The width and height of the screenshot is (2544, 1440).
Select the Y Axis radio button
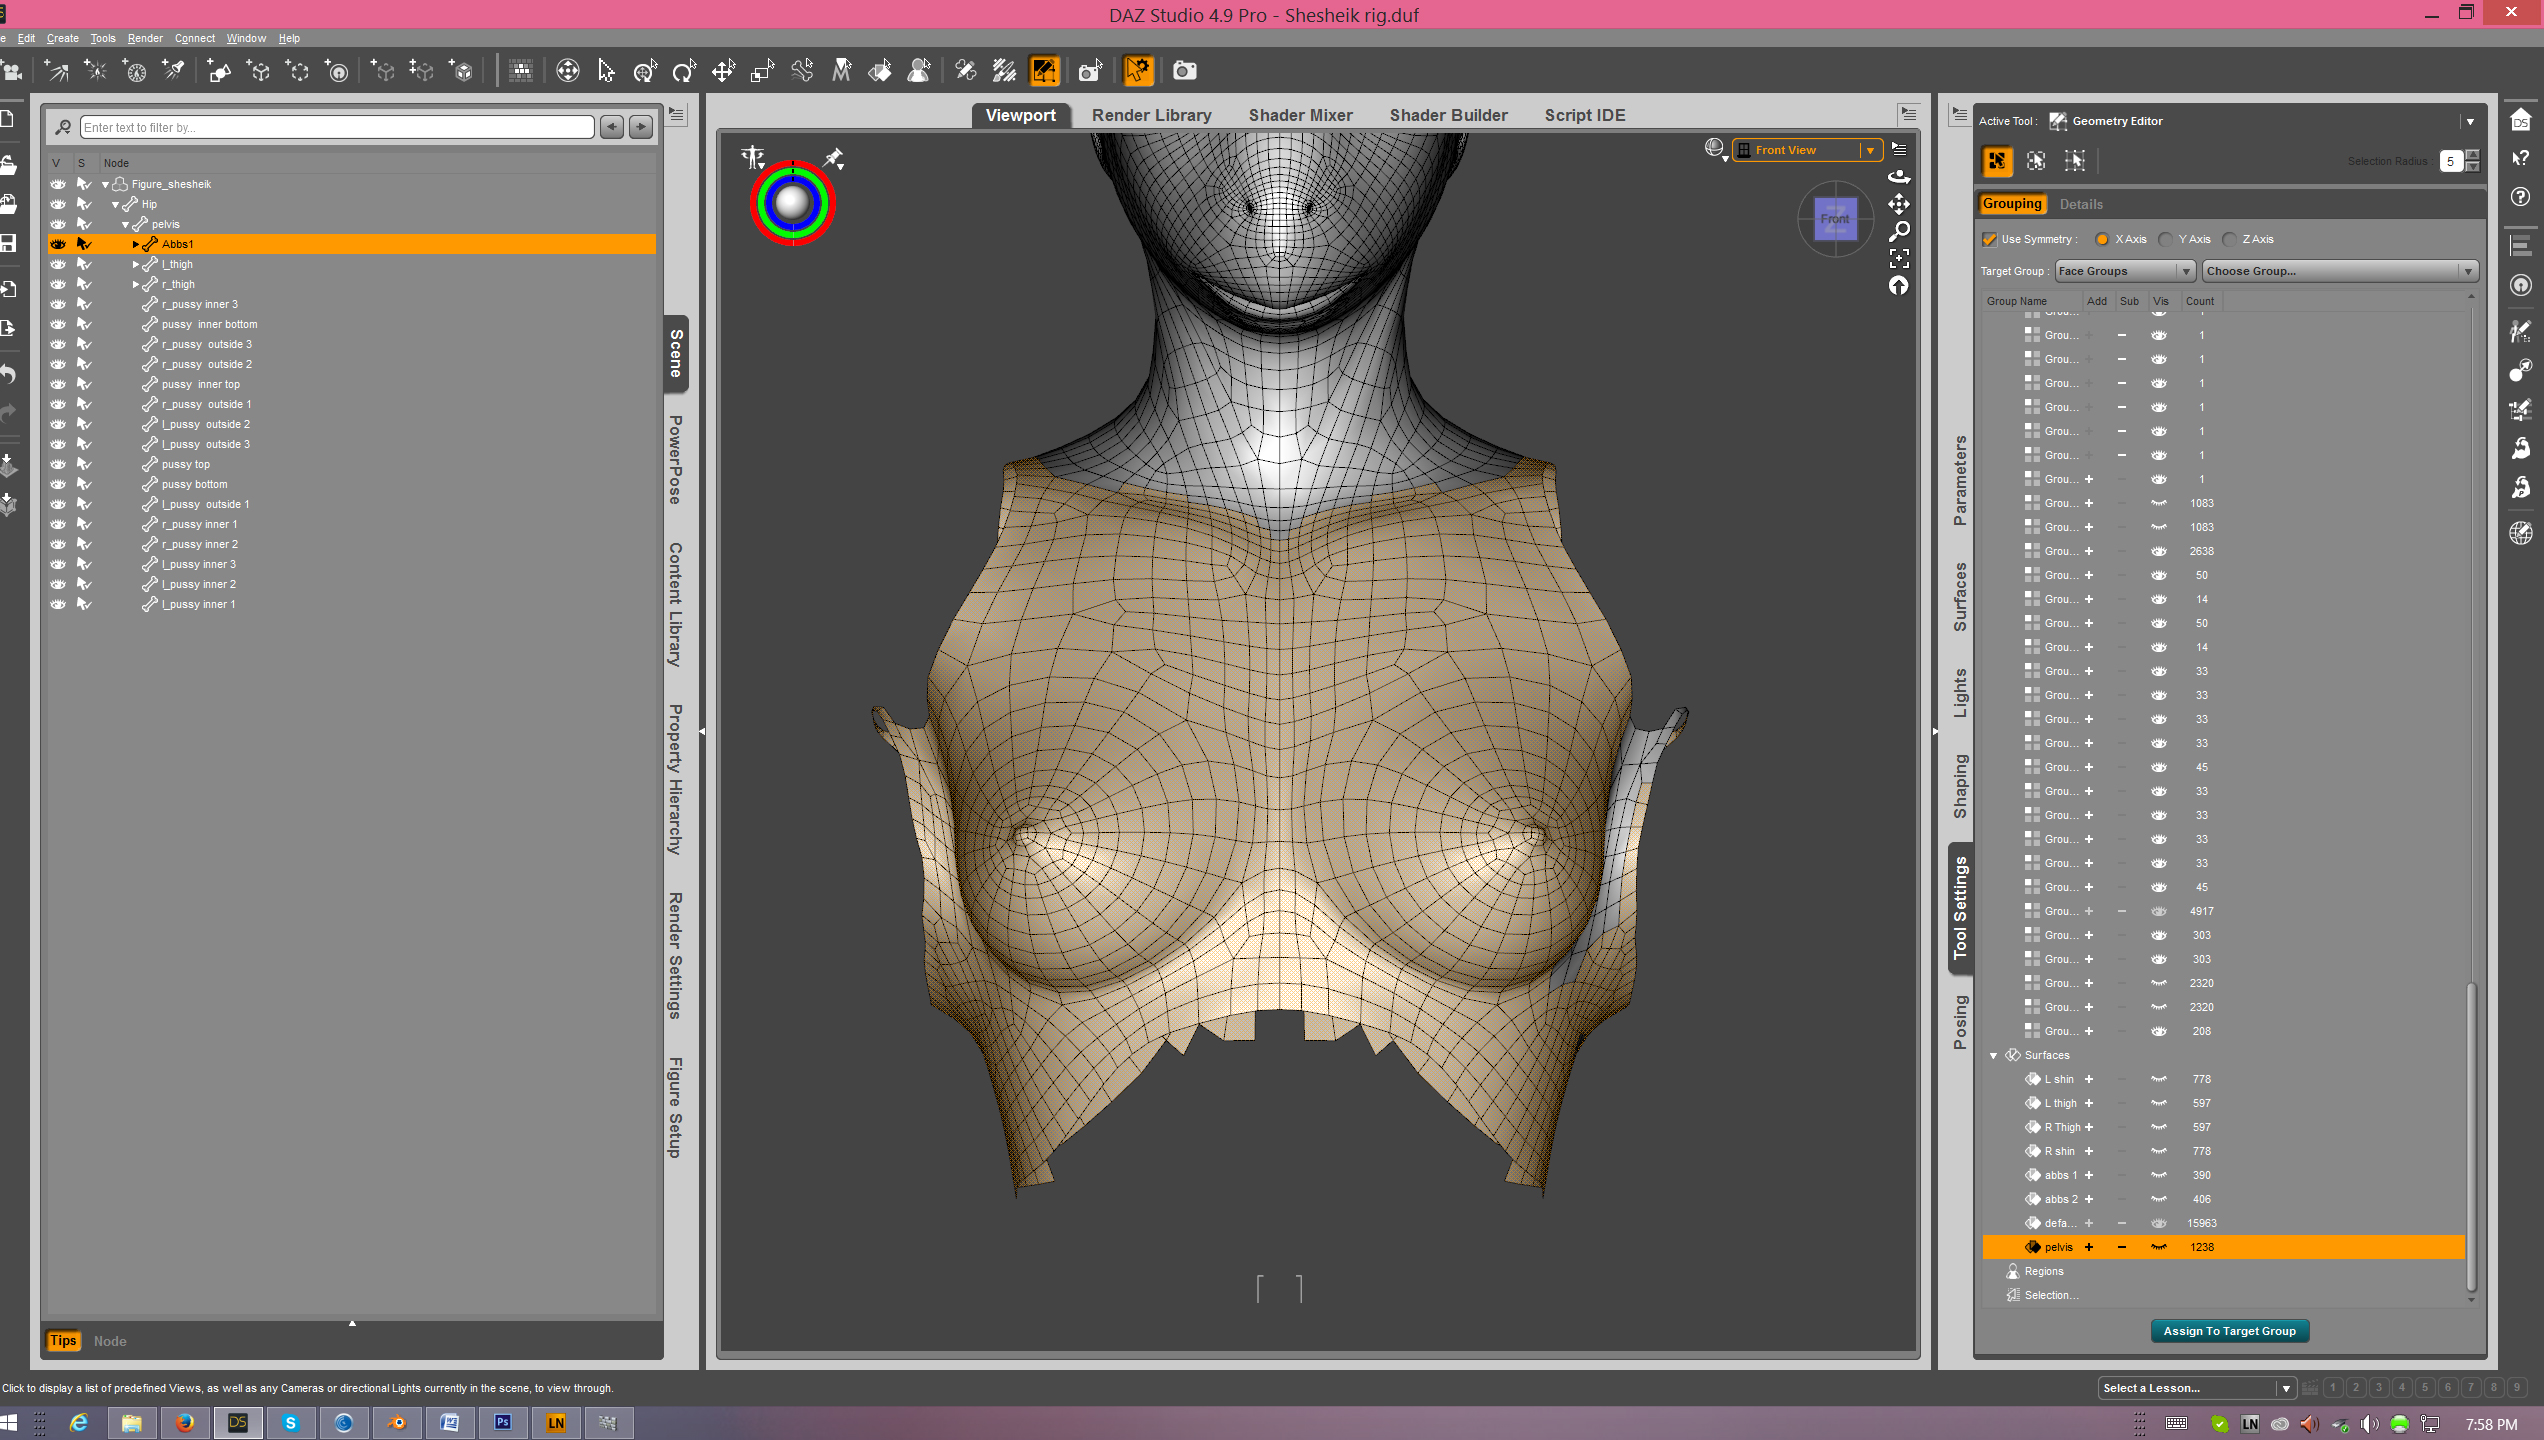pos(2165,239)
